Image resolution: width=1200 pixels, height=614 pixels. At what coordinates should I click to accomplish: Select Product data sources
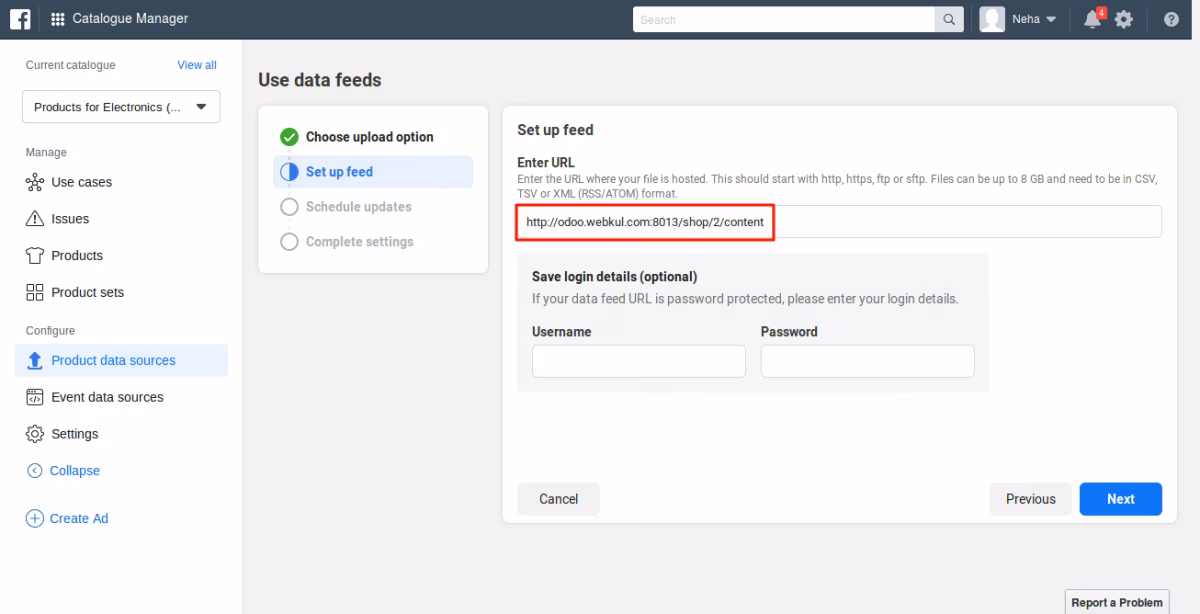pos(121,360)
